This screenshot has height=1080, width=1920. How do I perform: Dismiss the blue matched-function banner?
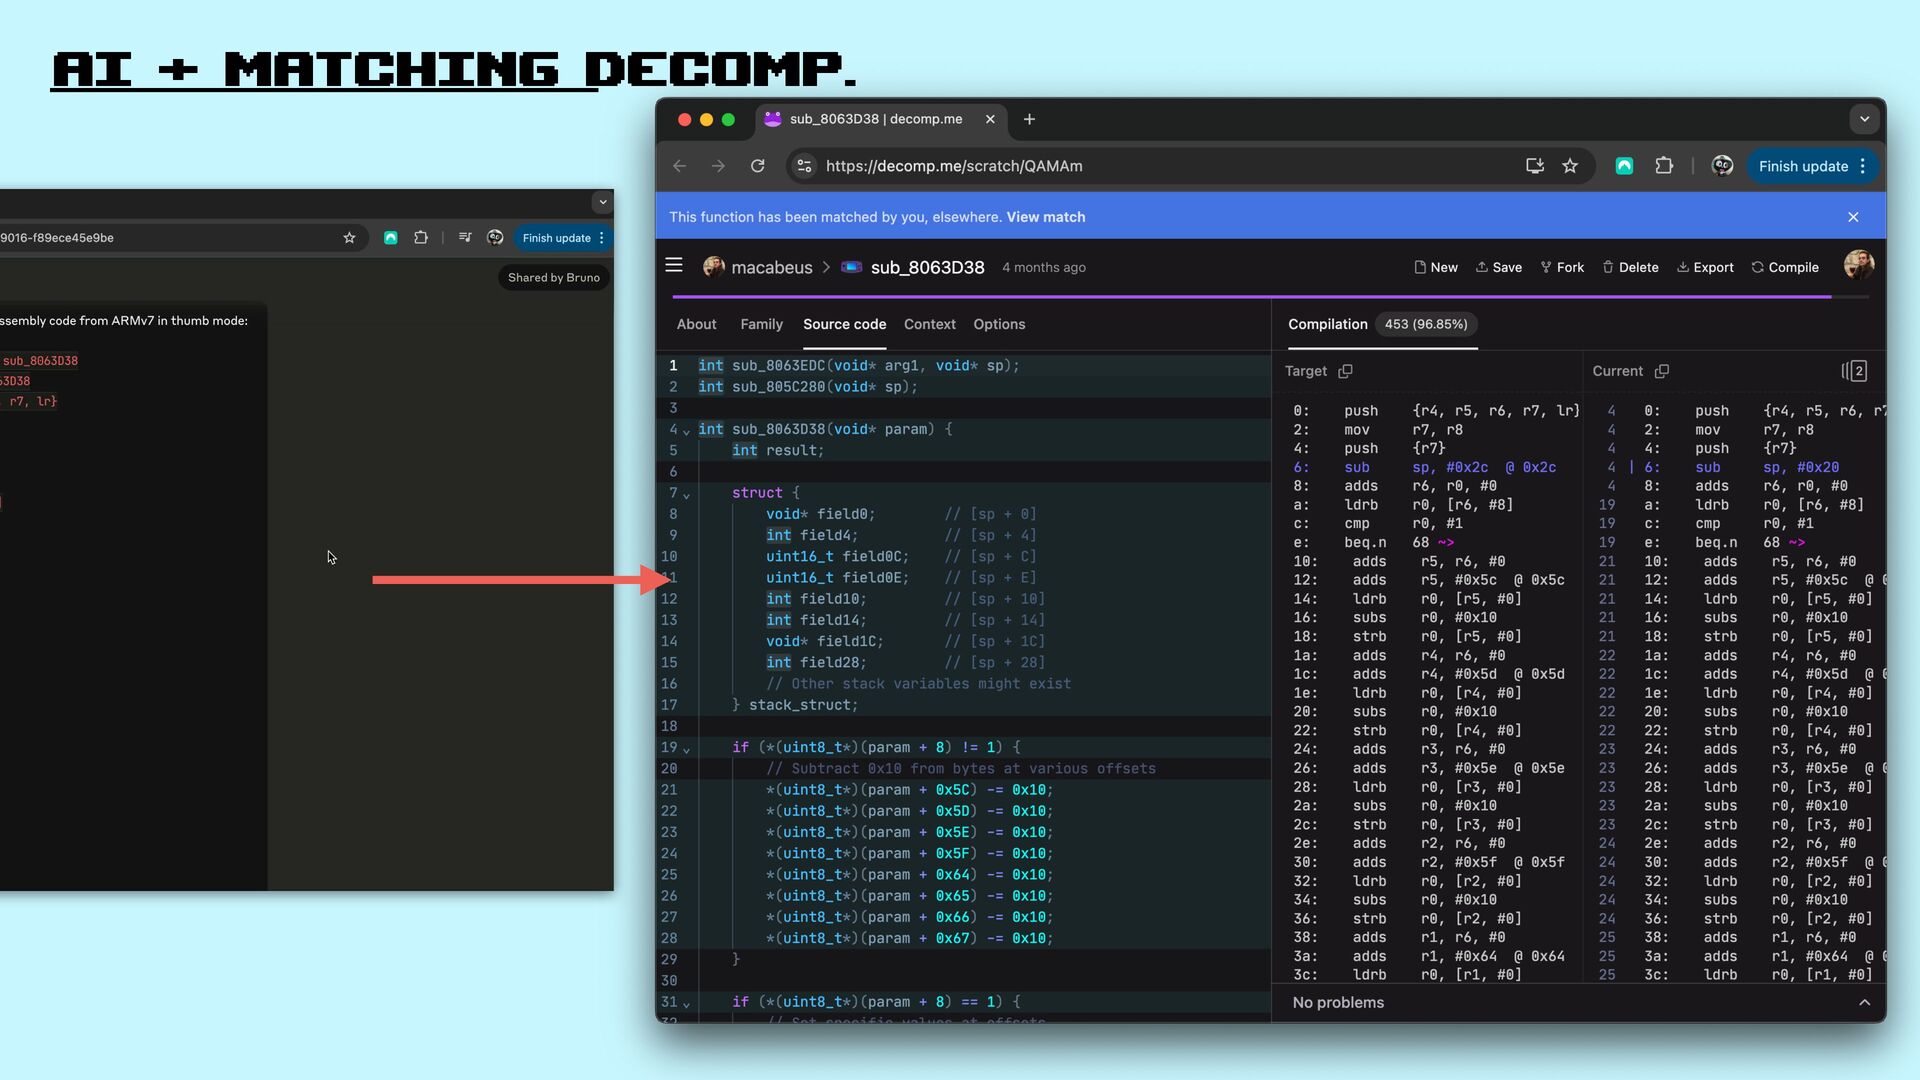coord(1853,217)
